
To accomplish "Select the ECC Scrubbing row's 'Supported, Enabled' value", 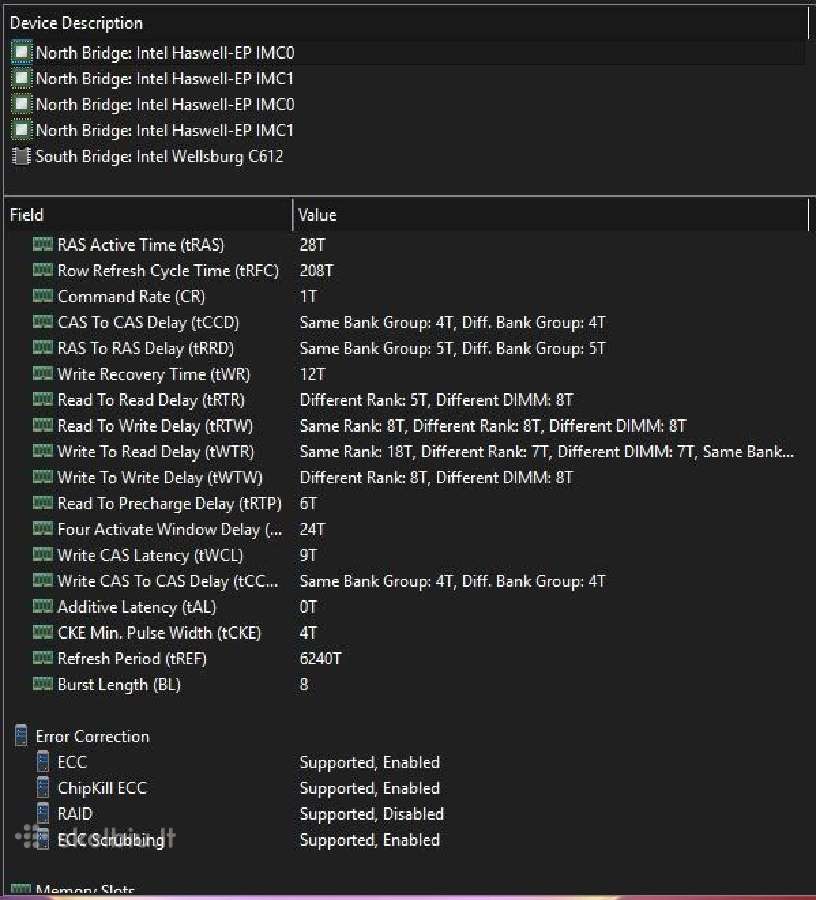I will 370,840.
